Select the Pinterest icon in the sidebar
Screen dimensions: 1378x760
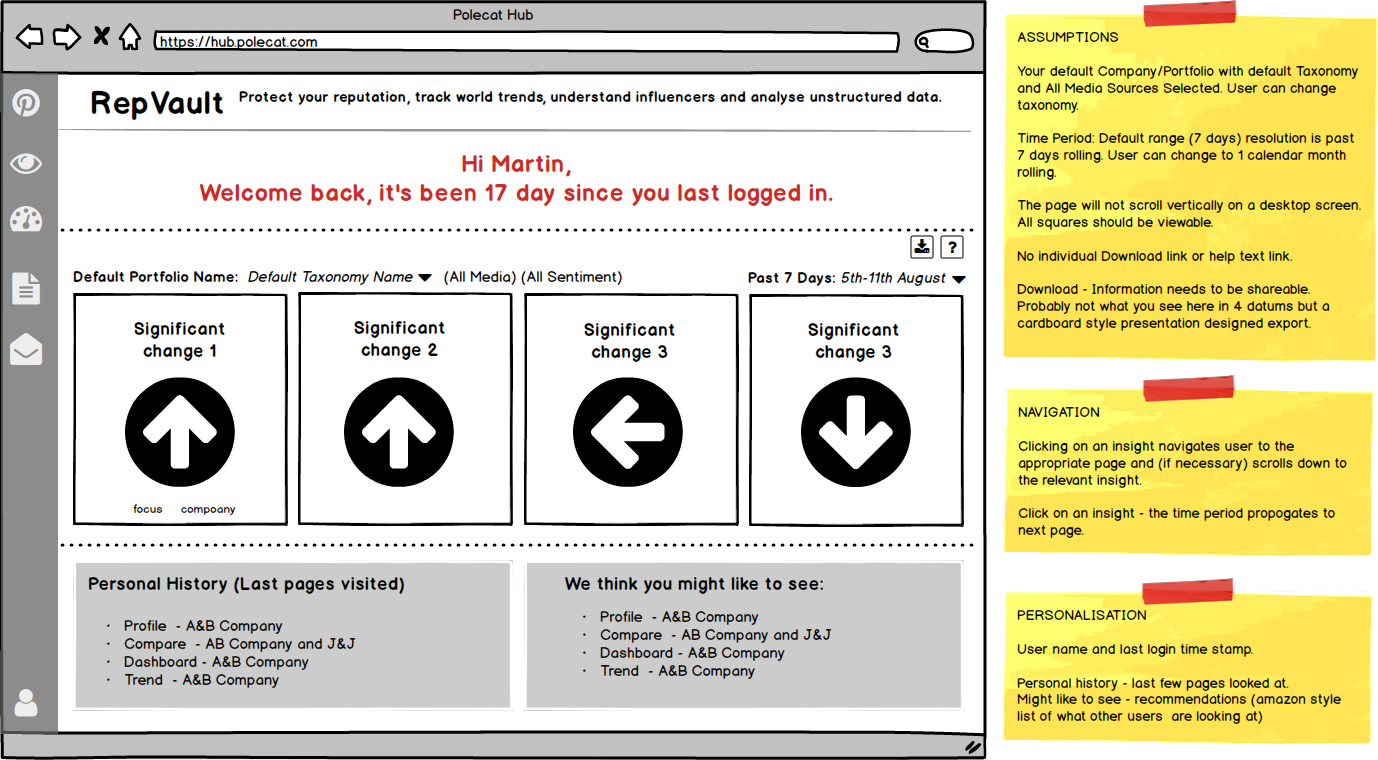tap(26, 102)
